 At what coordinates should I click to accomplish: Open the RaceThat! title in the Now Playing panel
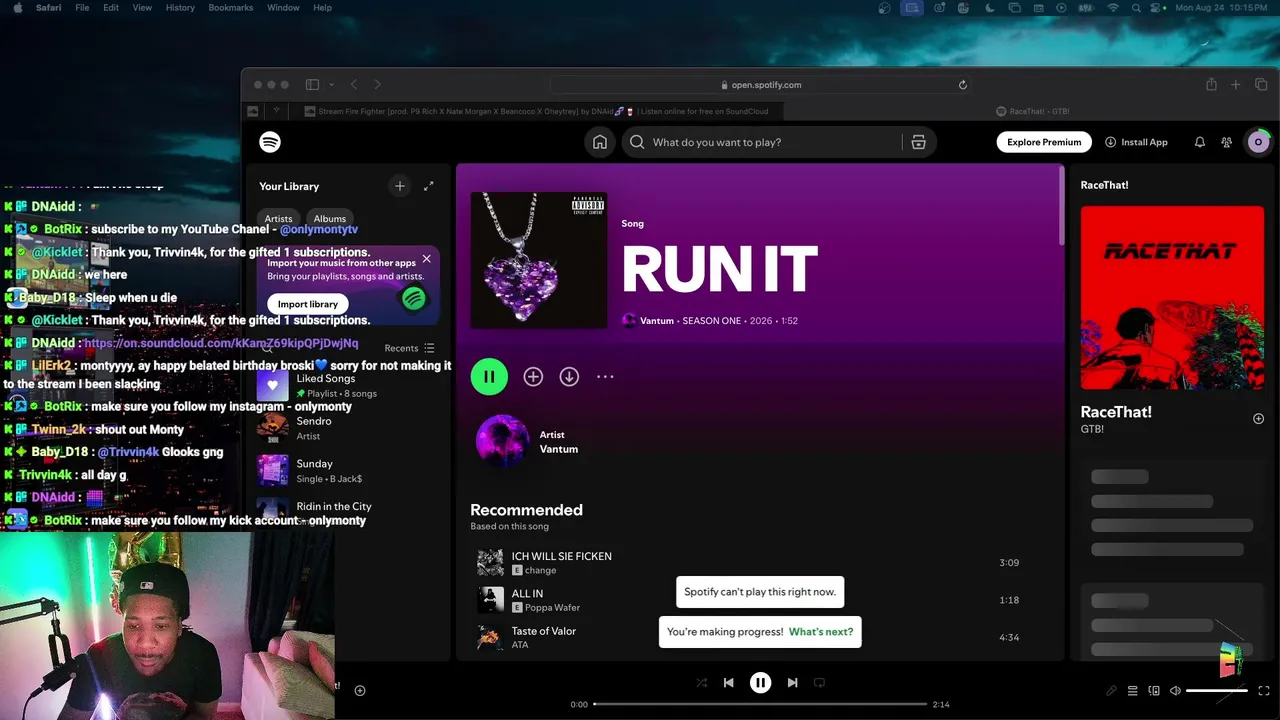point(1116,412)
